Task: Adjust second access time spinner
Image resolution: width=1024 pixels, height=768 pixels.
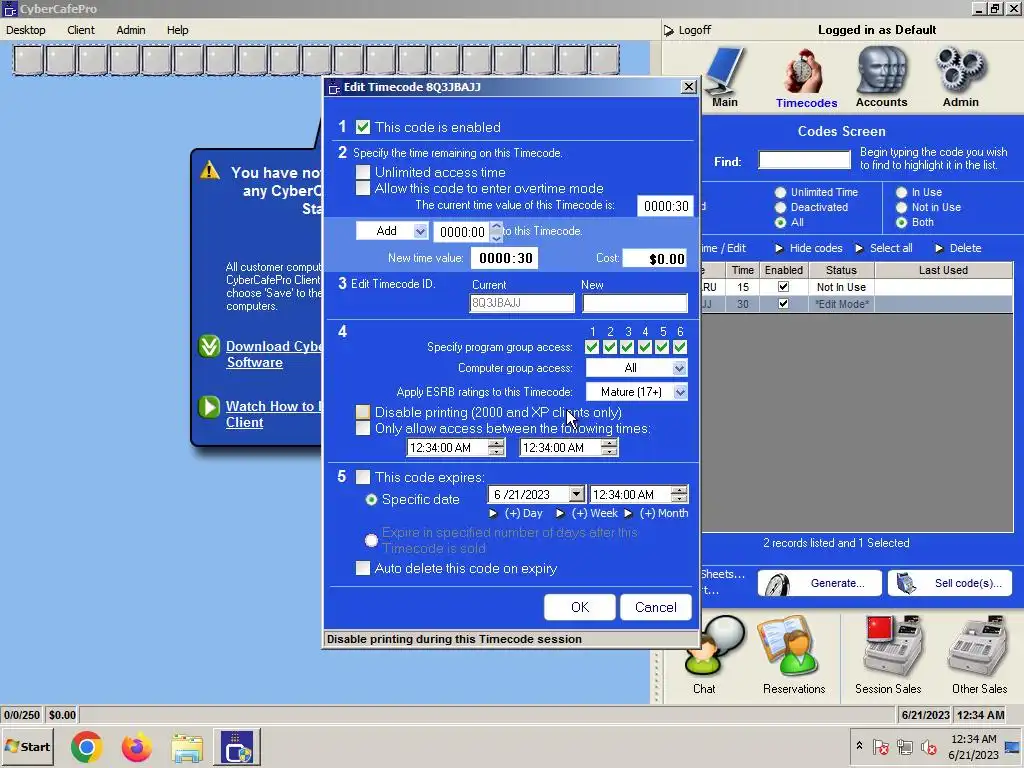Action: [609, 447]
